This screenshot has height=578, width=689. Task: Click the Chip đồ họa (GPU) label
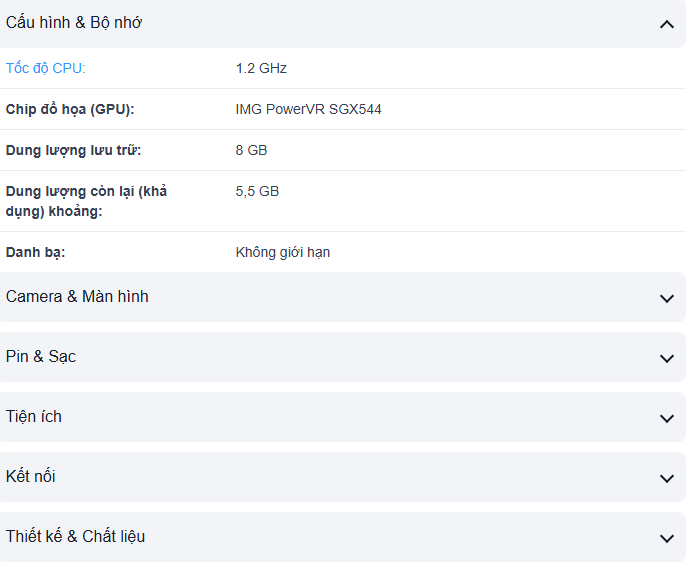tap(70, 109)
